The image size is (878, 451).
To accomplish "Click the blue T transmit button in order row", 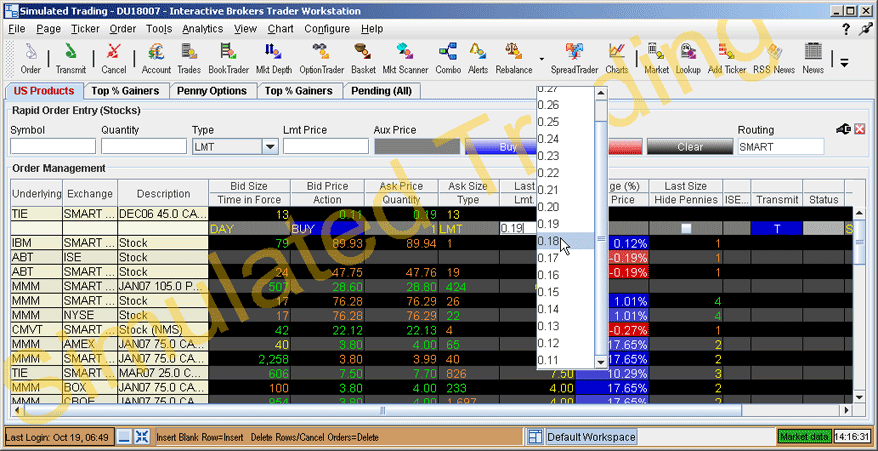I will [x=777, y=228].
